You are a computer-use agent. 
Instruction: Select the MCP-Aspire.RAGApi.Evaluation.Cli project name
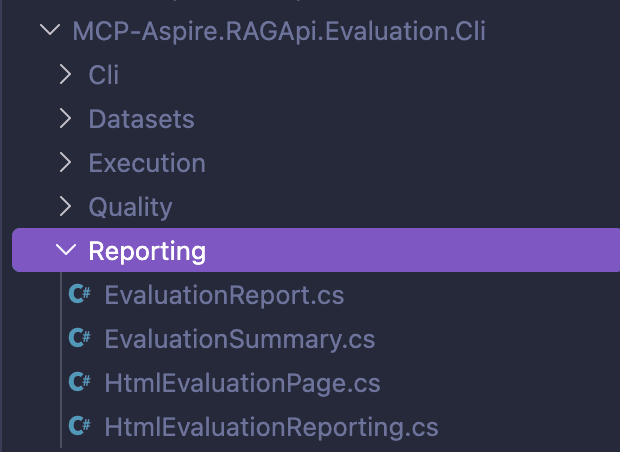coord(279,31)
